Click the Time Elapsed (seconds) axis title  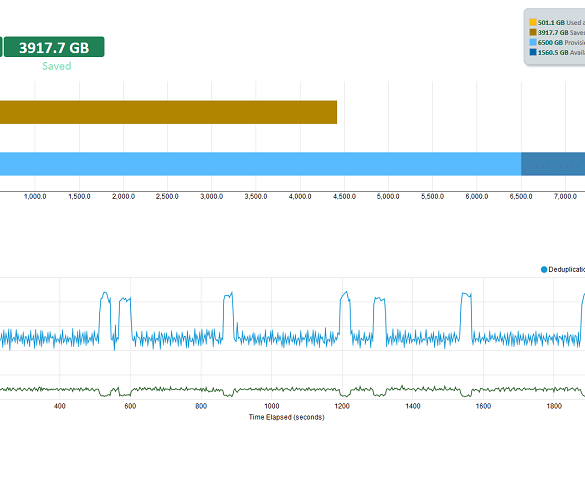click(x=287, y=417)
